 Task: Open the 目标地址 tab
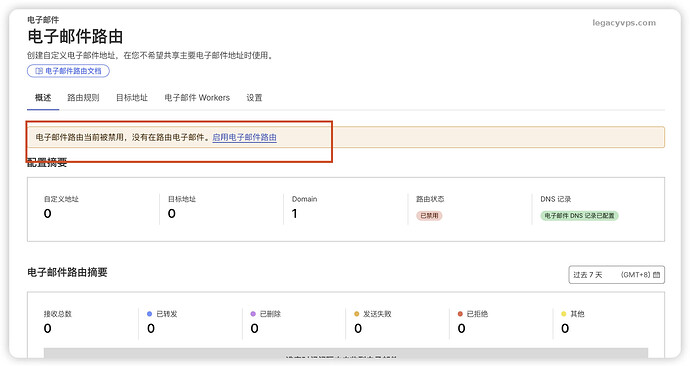[132, 98]
